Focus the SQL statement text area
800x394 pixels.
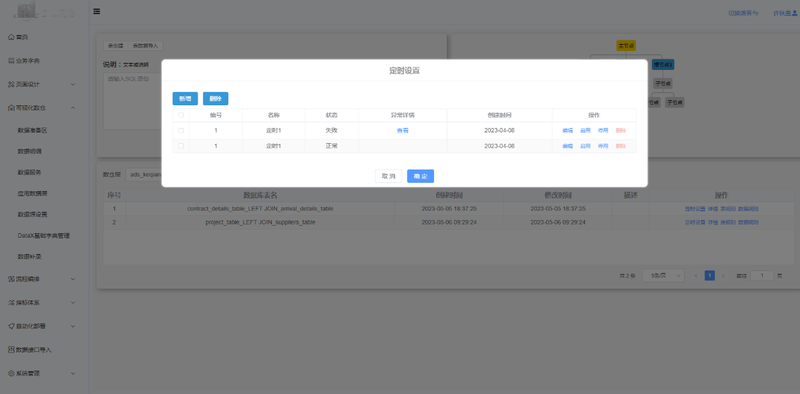[x=133, y=101]
